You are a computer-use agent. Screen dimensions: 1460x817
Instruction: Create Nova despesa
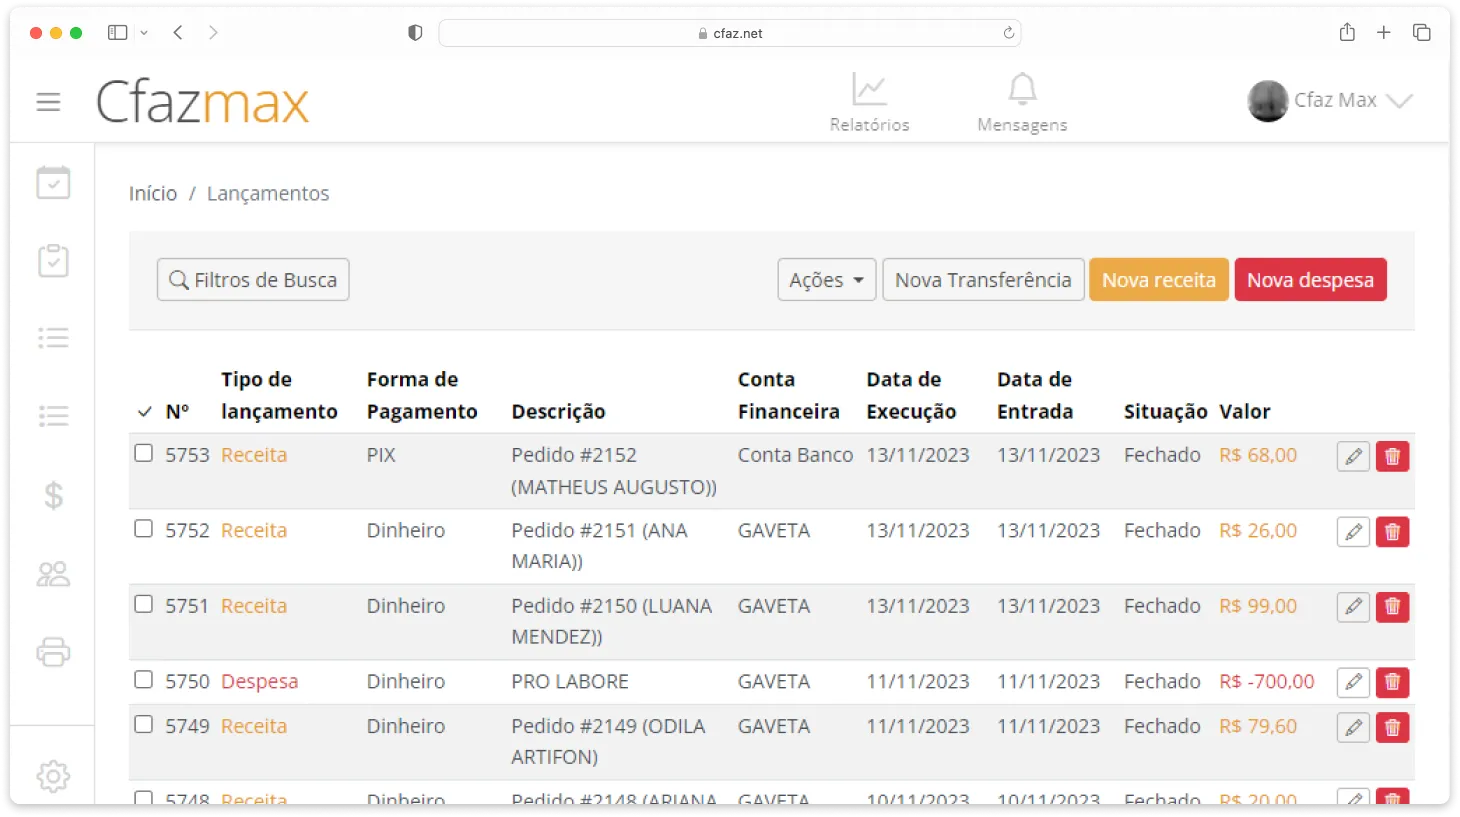click(x=1310, y=280)
